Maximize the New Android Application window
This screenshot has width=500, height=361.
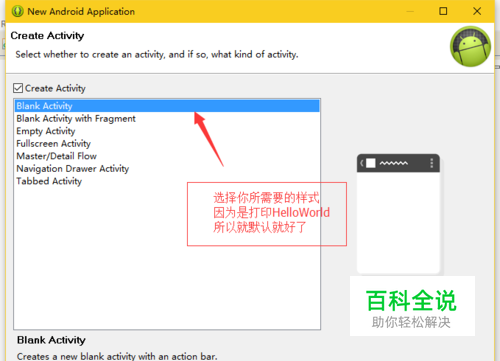(x=443, y=11)
